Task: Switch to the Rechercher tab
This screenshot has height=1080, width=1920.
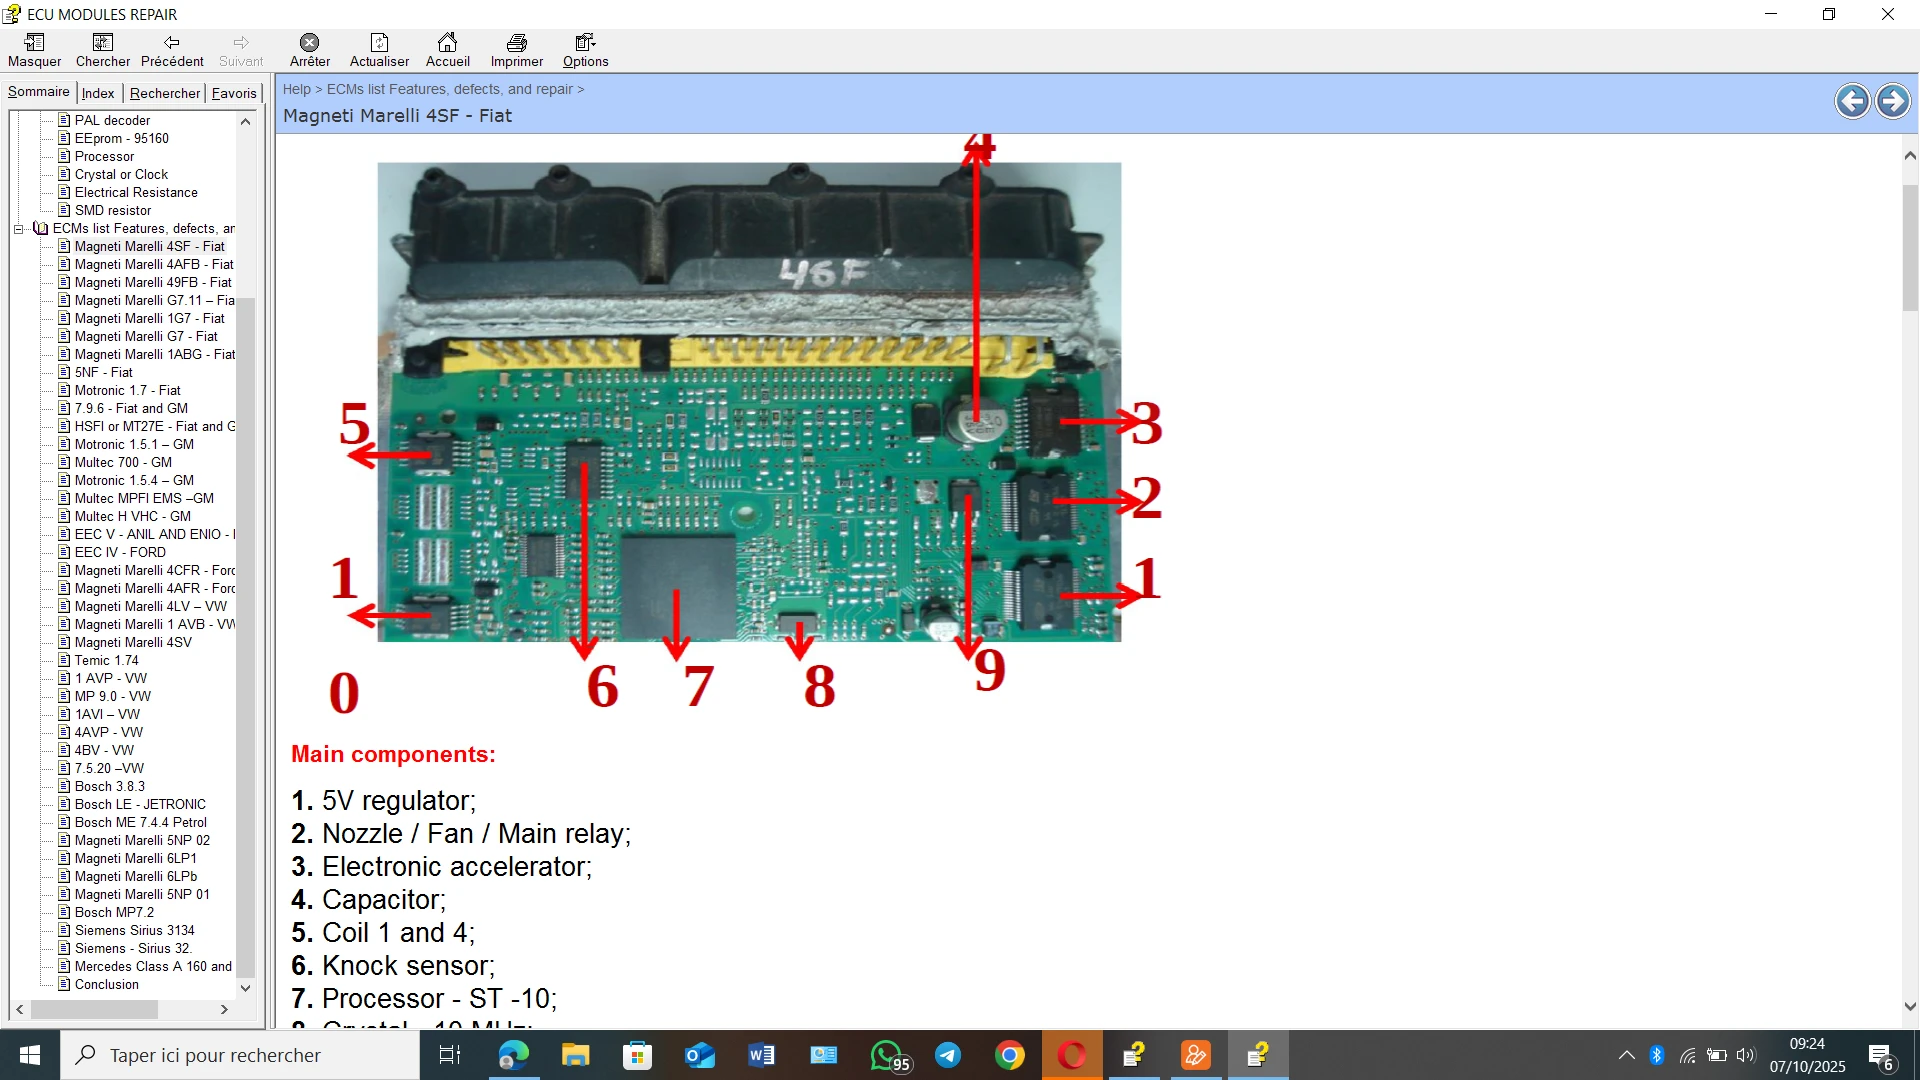Action: point(164,93)
